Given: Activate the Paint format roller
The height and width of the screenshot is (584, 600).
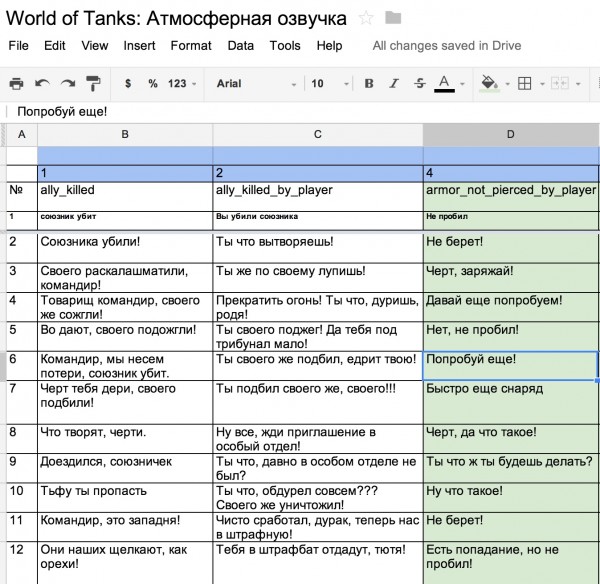Looking at the screenshot, I should click(x=93, y=83).
